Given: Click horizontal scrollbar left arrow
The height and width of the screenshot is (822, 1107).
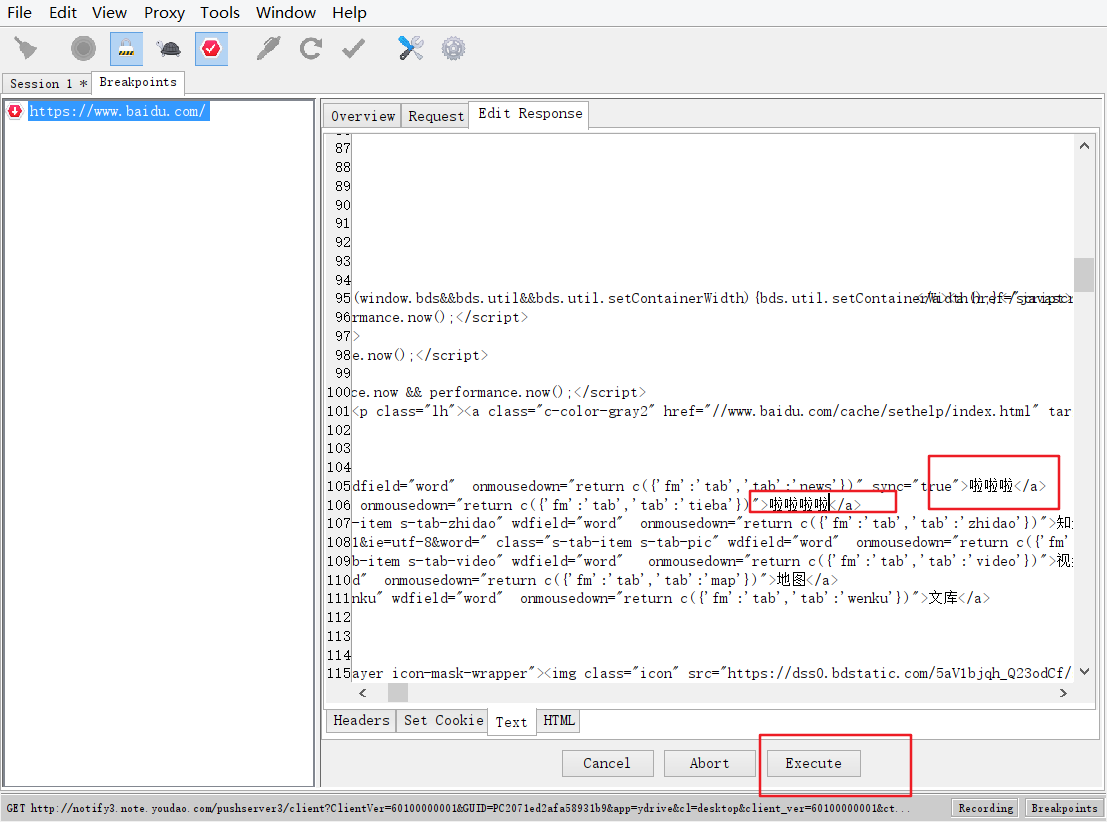Looking at the screenshot, I should (363, 693).
